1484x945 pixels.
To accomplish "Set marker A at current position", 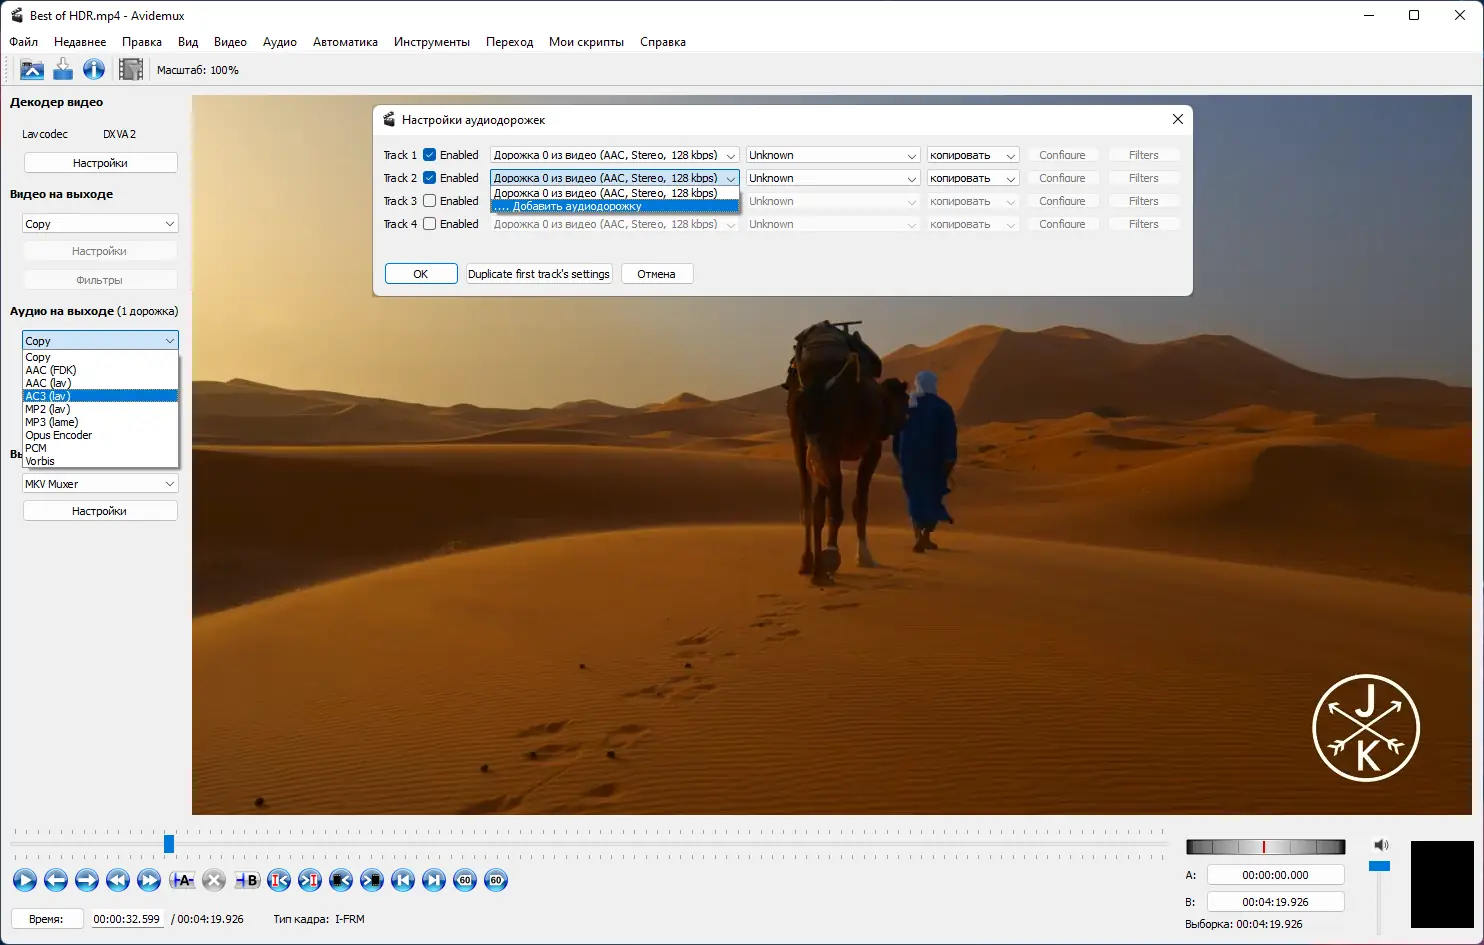I will 182,880.
